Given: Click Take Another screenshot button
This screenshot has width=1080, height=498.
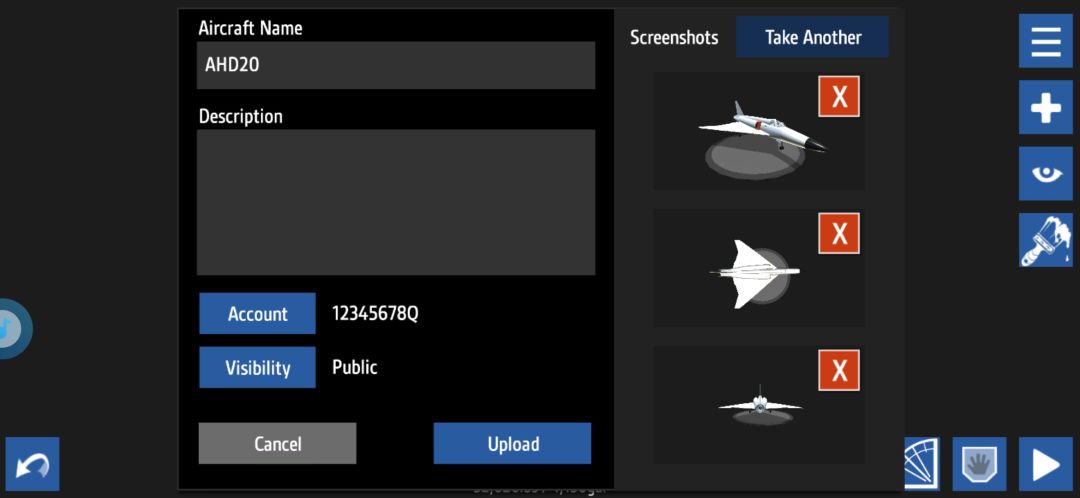Looking at the screenshot, I should 812,37.
